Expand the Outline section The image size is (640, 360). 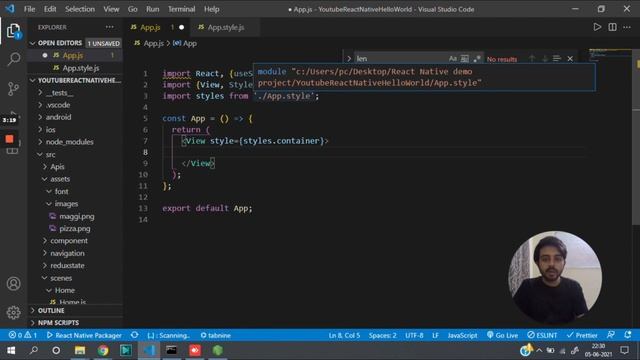[x=51, y=311]
